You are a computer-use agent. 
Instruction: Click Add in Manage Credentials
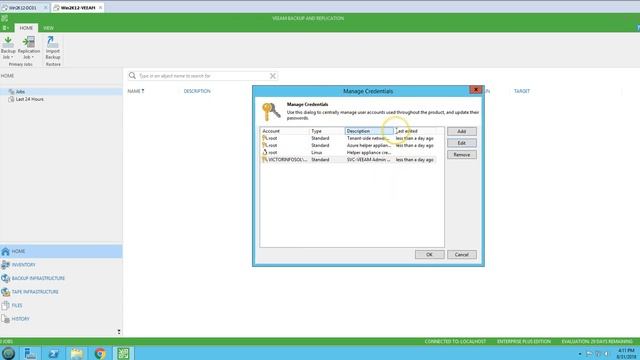click(462, 131)
